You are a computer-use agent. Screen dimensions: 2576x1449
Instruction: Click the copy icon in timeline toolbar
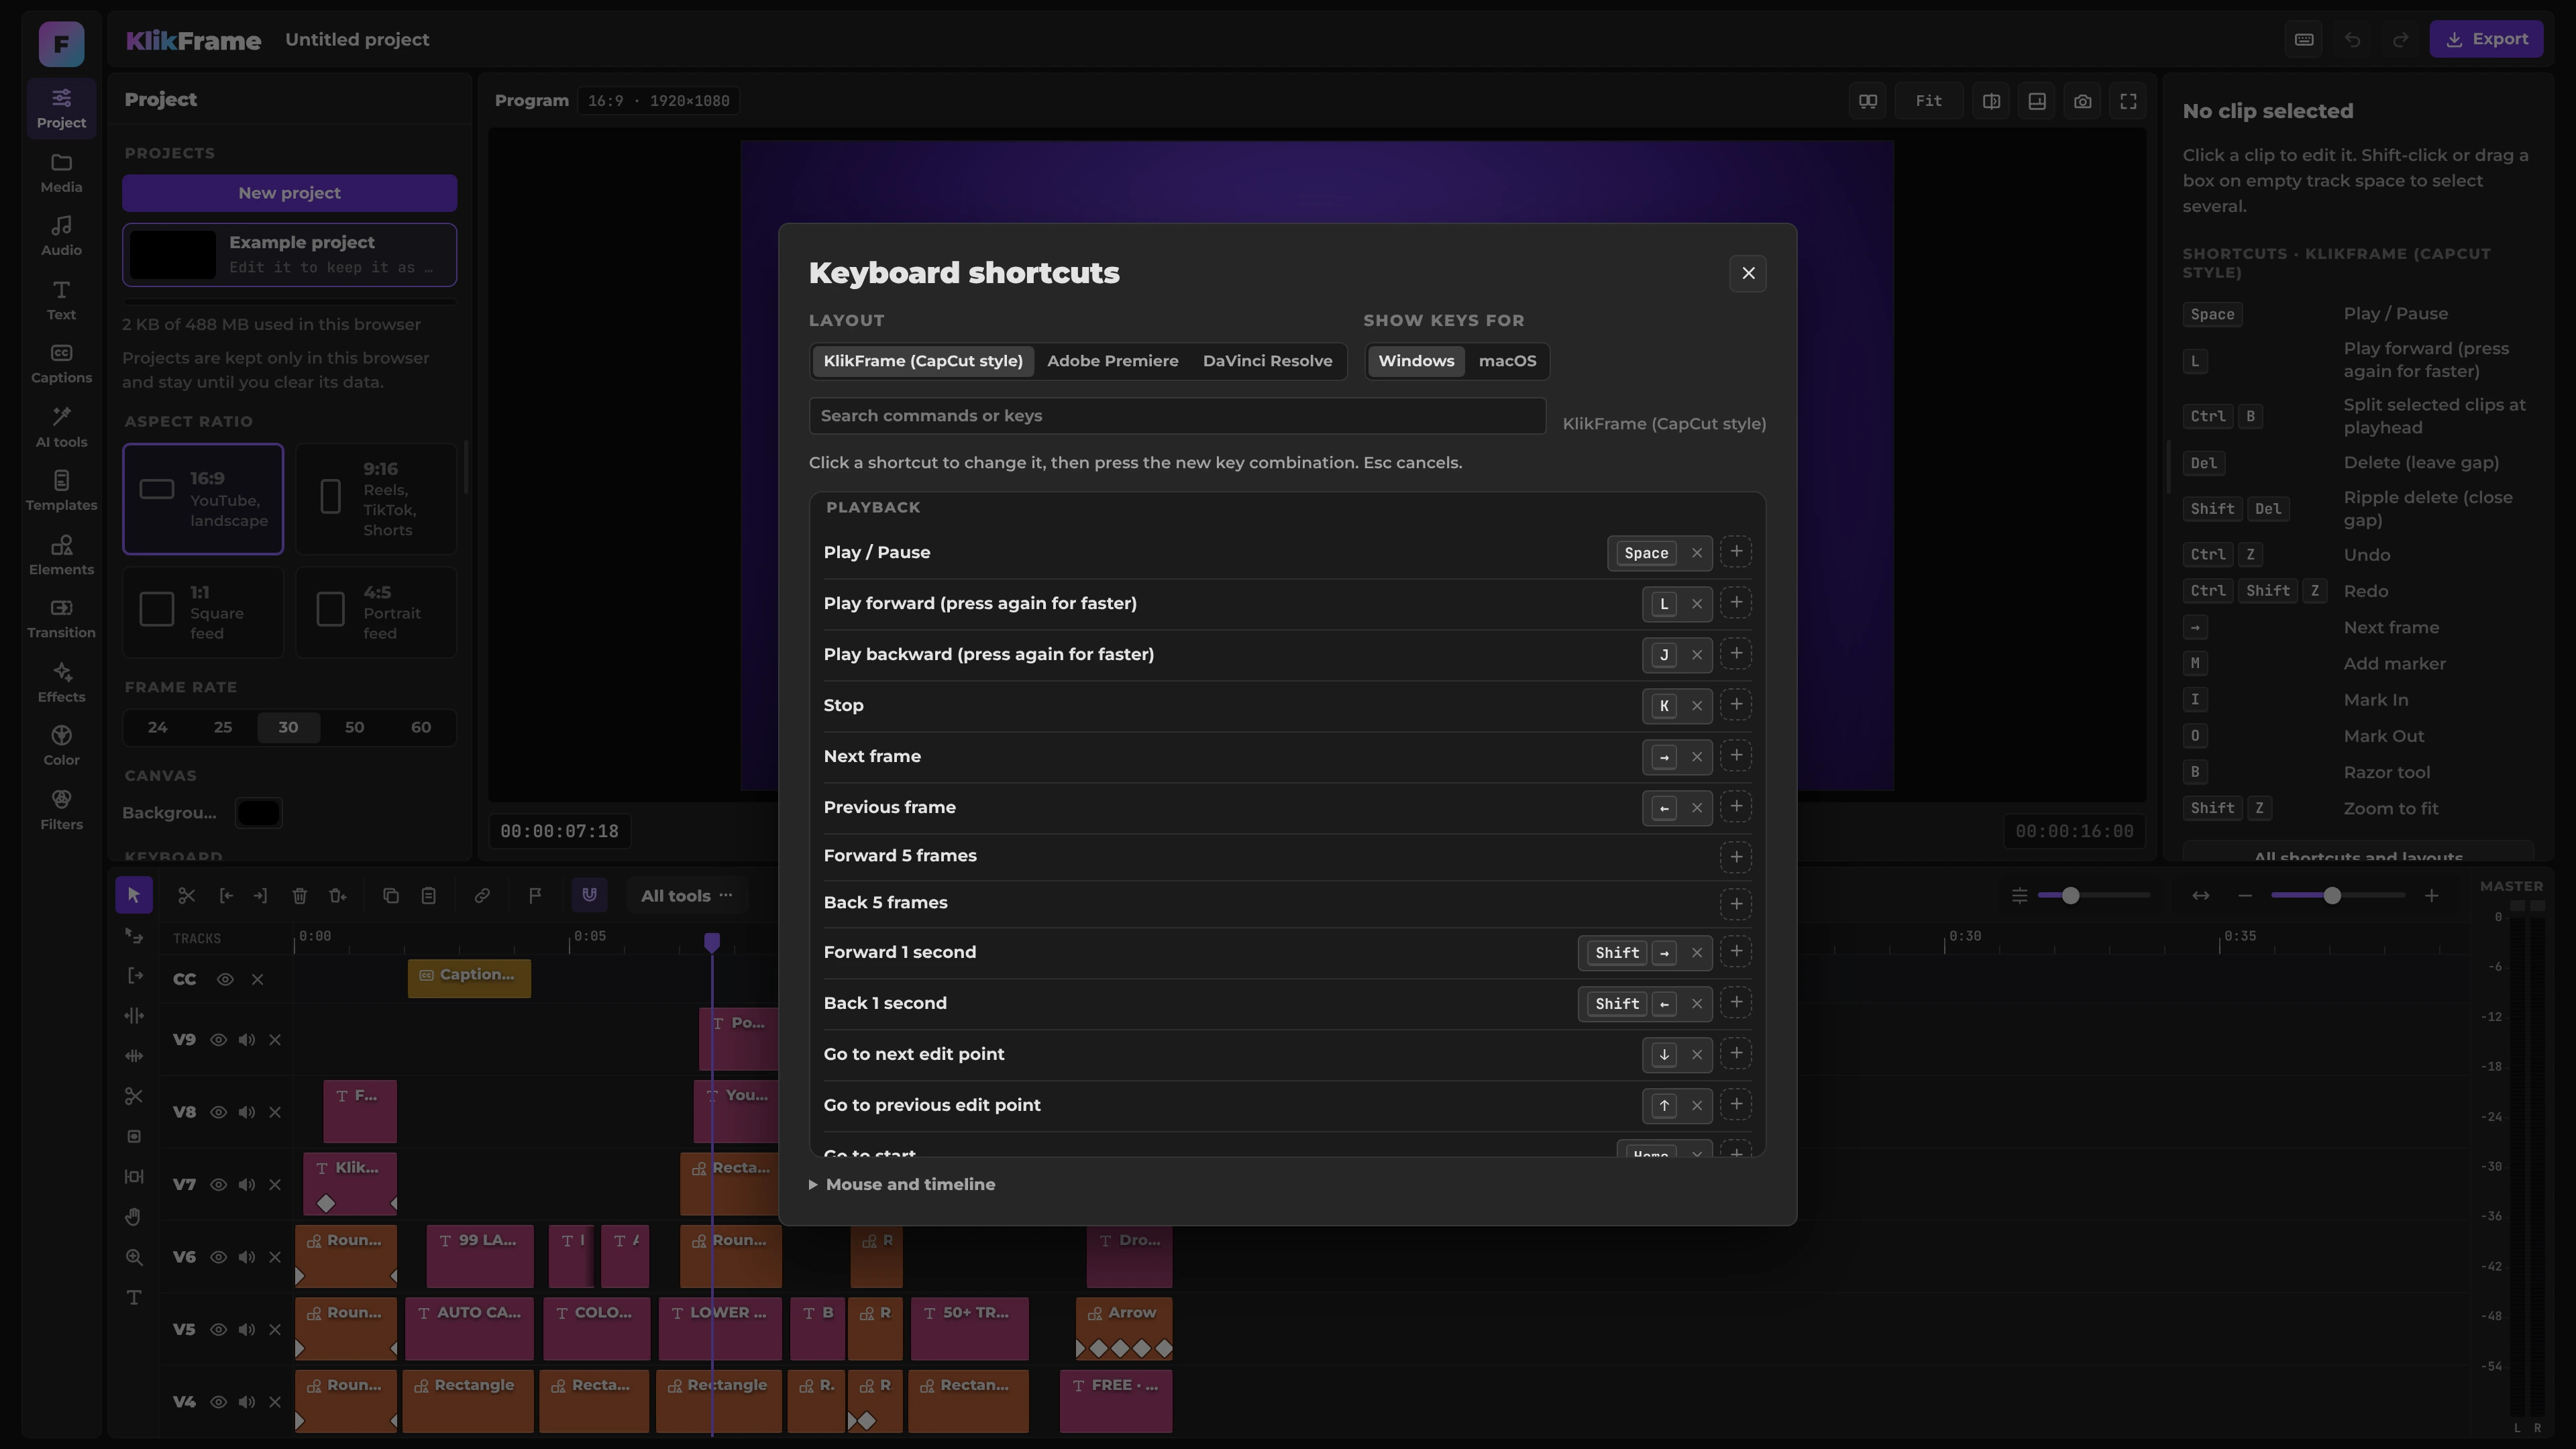pyautogui.click(x=391, y=895)
